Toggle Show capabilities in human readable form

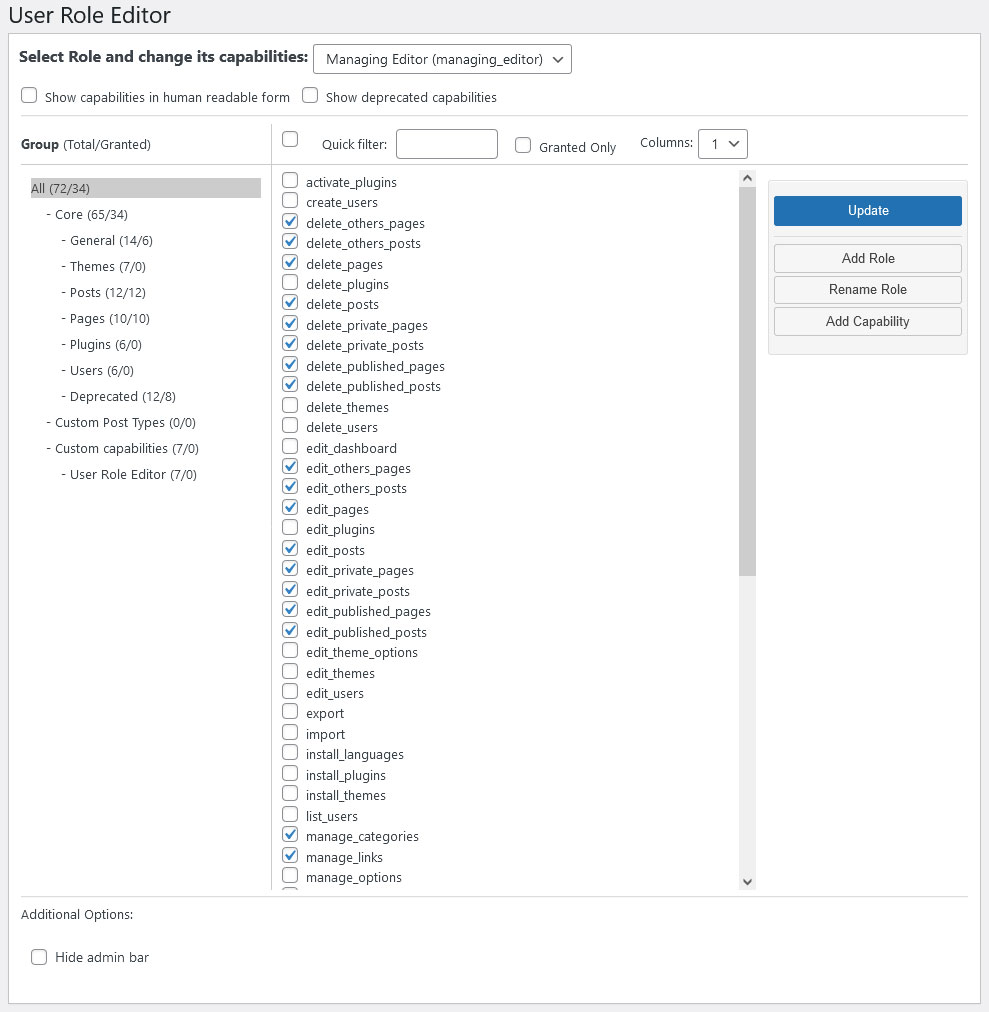(29, 96)
